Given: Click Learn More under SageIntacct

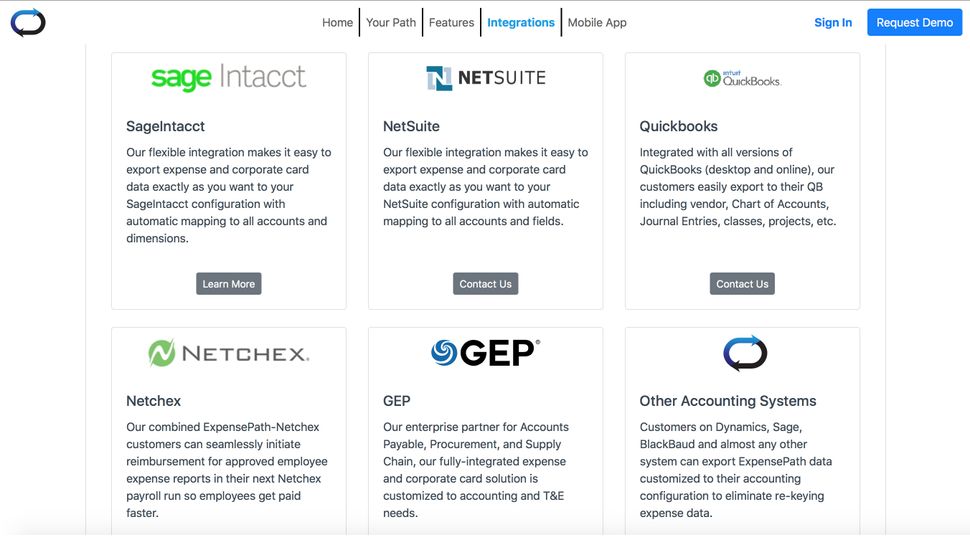Looking at the screenshot, I should tap(229, 284).
